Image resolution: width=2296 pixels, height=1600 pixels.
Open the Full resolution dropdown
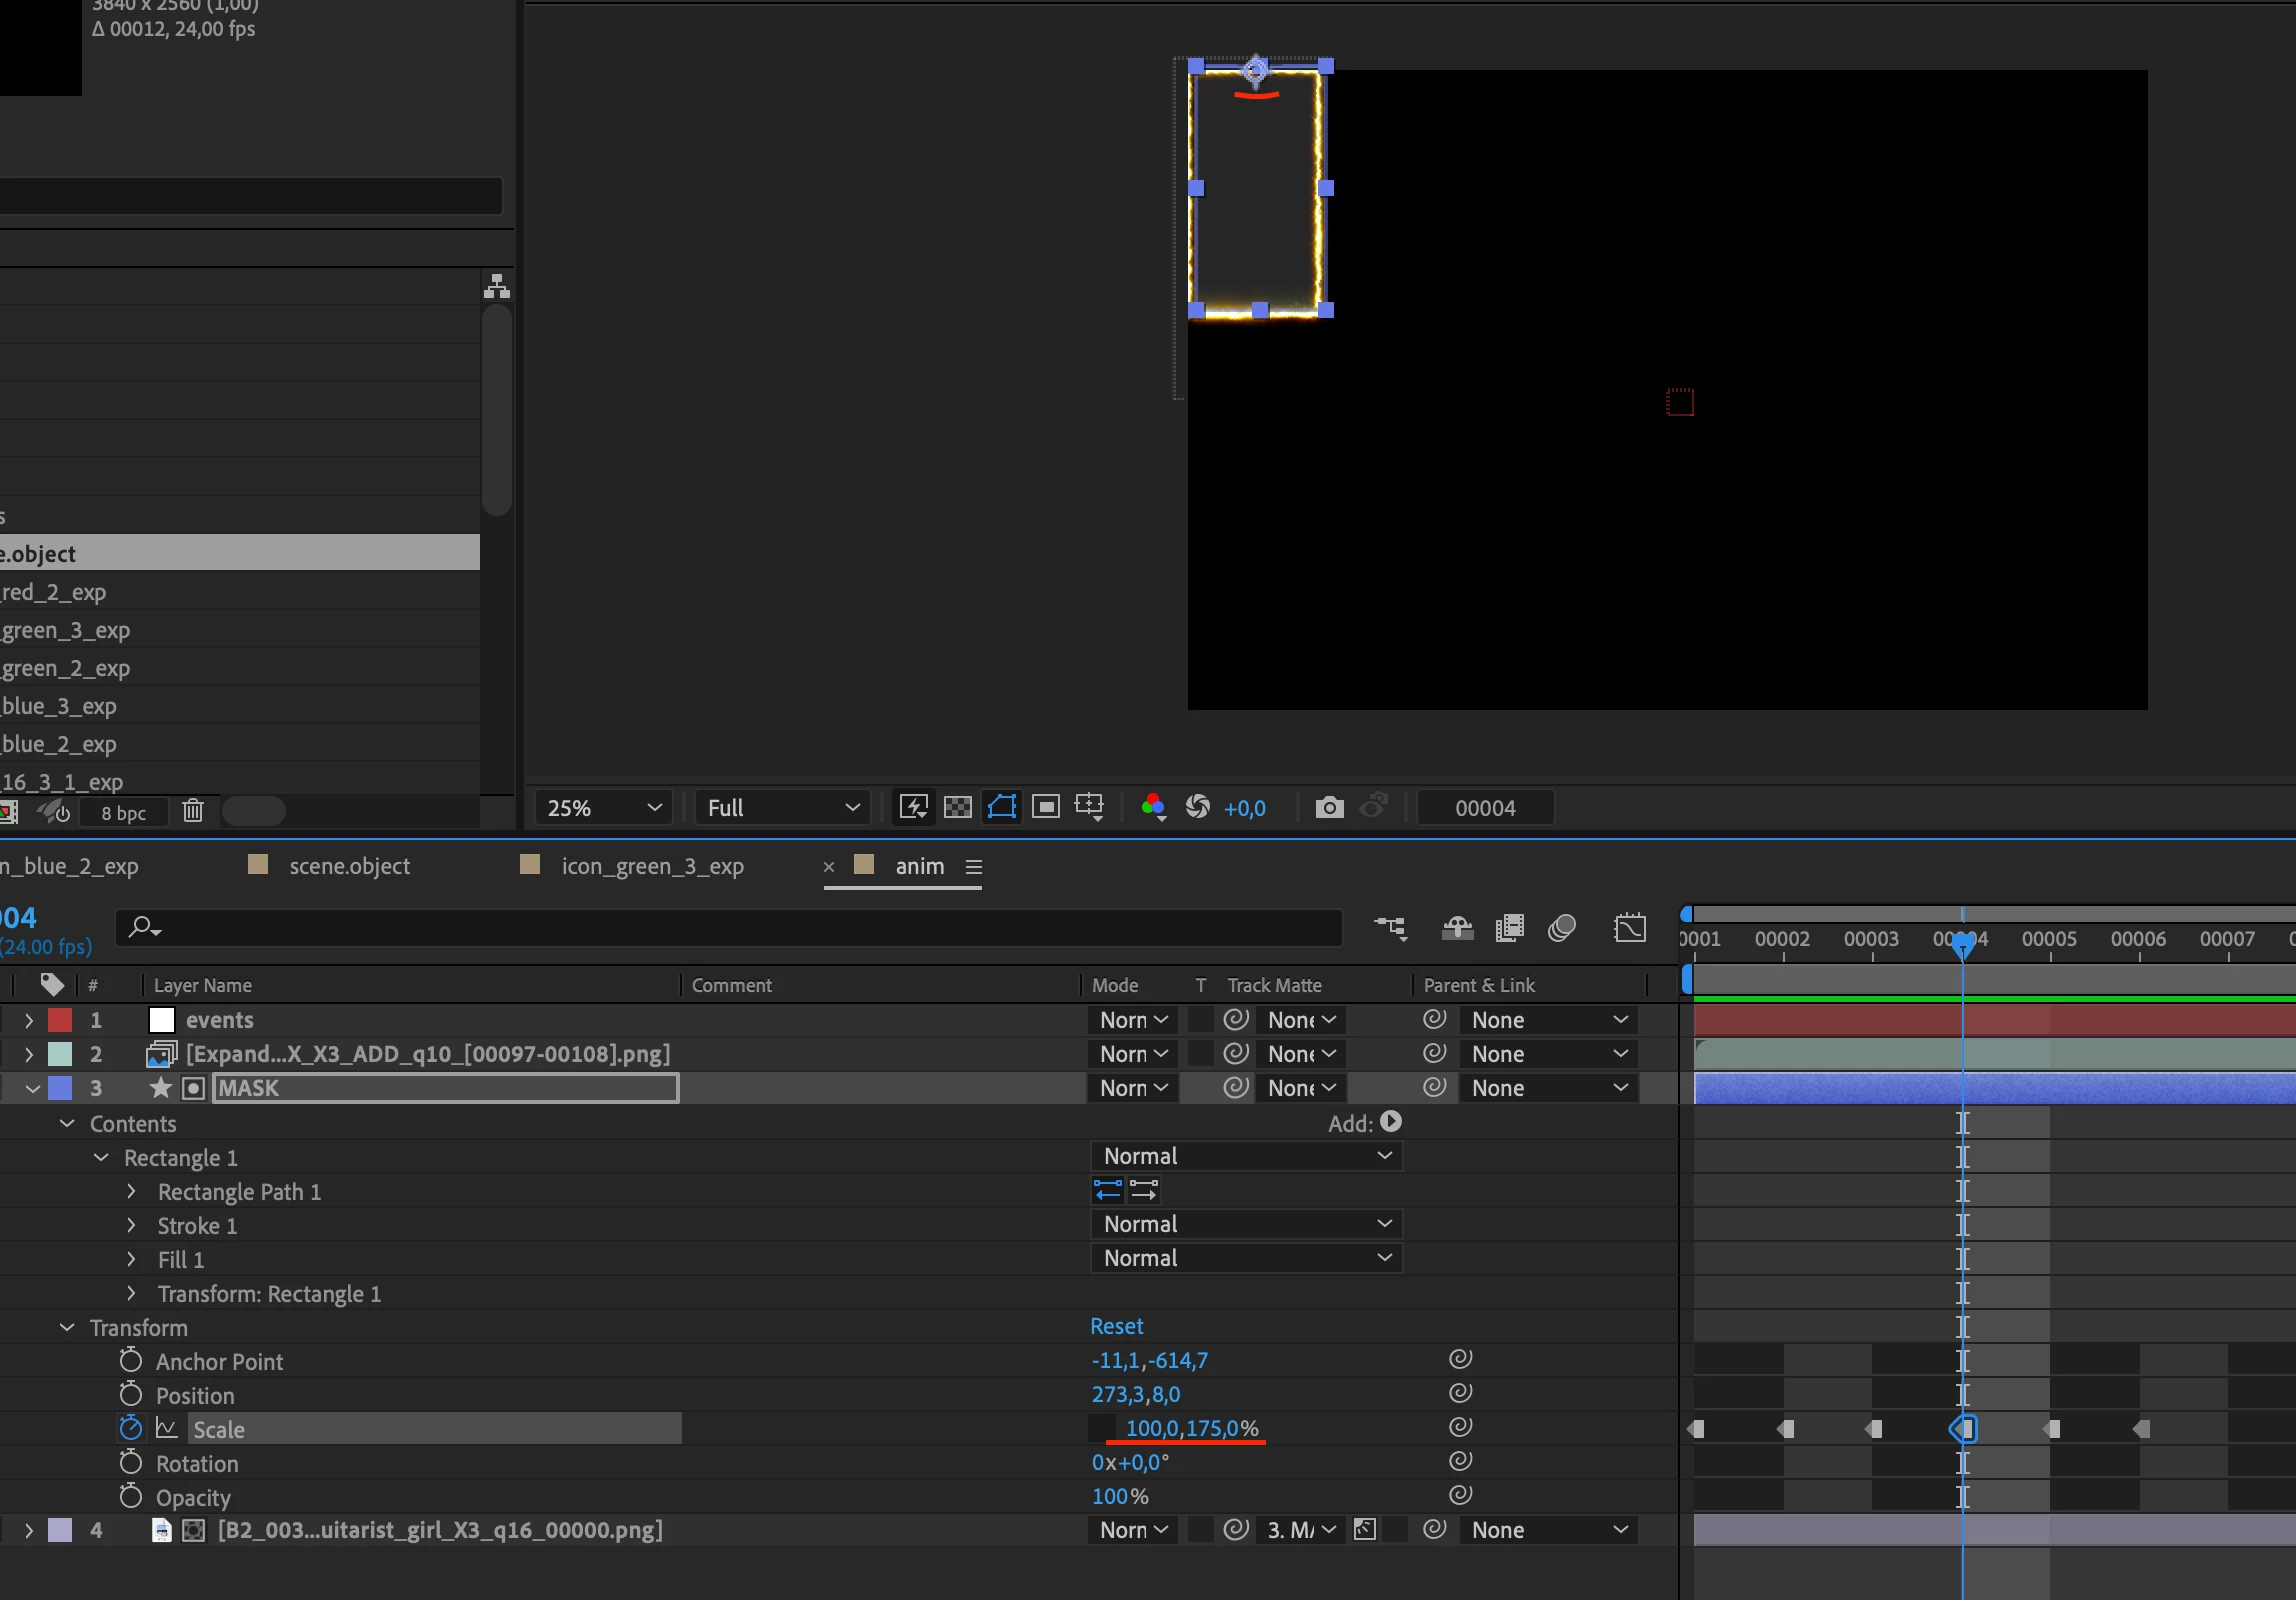click(782, 808)
